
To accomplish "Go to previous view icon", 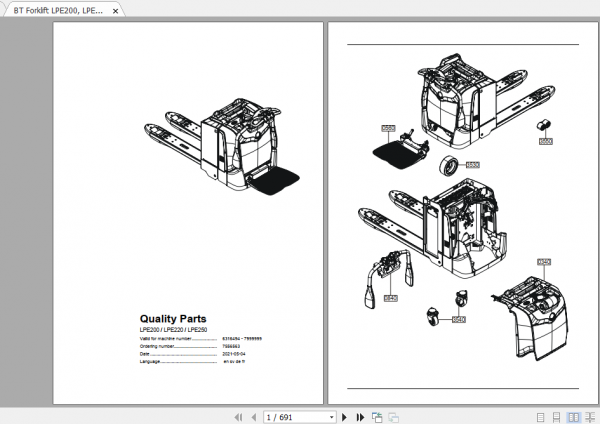I will point(377,417).
